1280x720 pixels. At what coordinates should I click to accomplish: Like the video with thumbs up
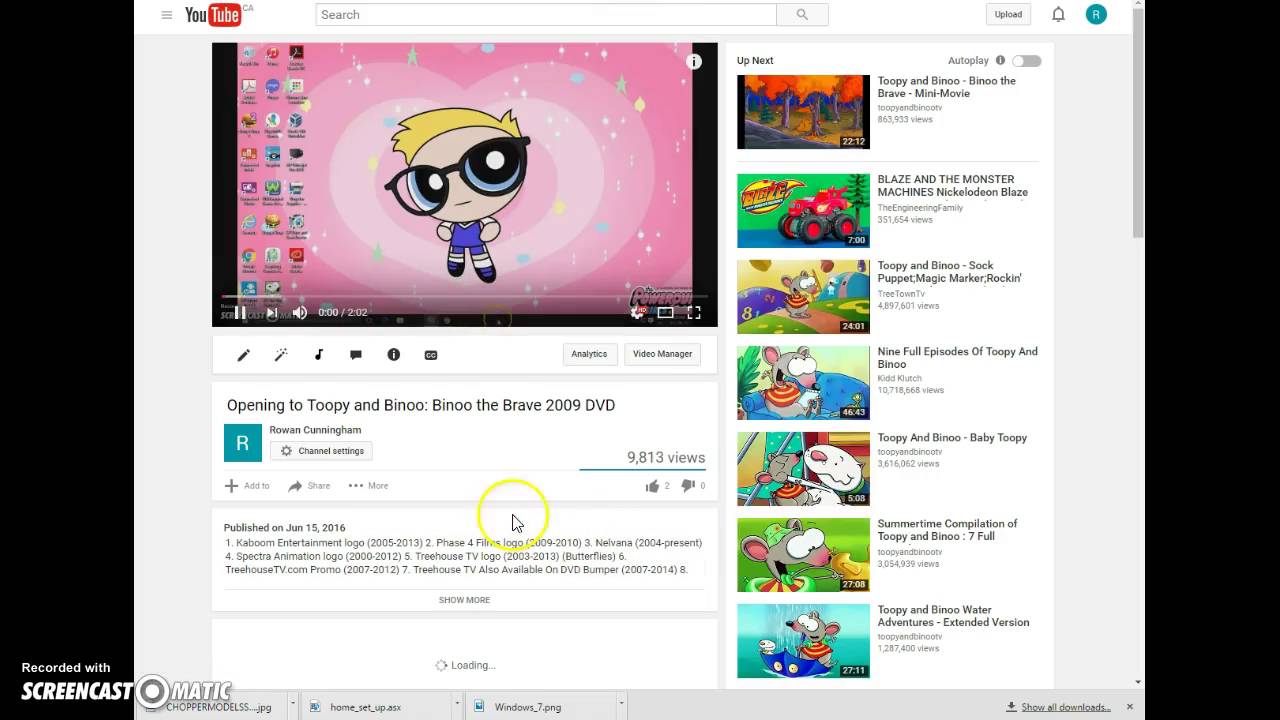pyautogui.click(x=652, y=486)
